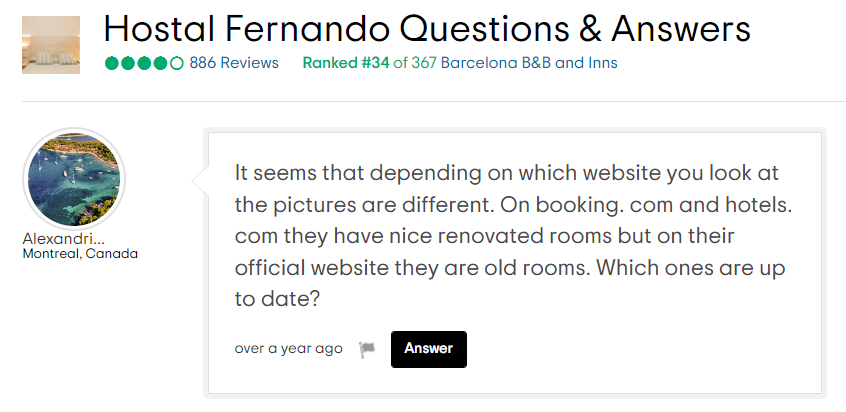
Task: Open Barcelona B&B and Inns link
Action: pos(529,63)
